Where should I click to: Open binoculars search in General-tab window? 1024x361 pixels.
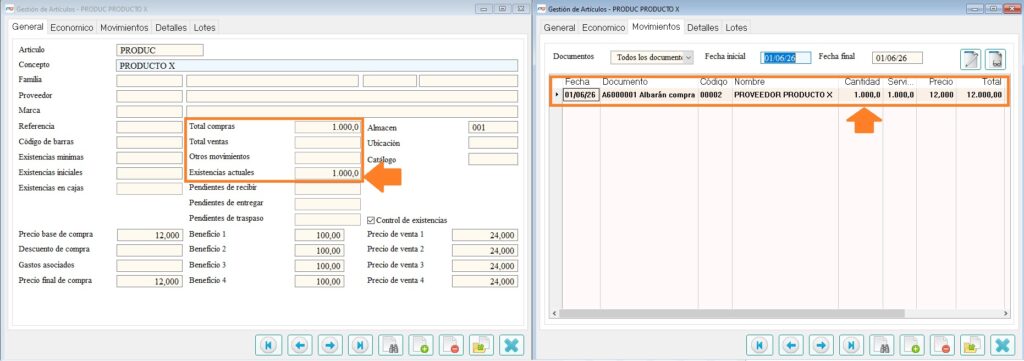[x=392, y=345]
